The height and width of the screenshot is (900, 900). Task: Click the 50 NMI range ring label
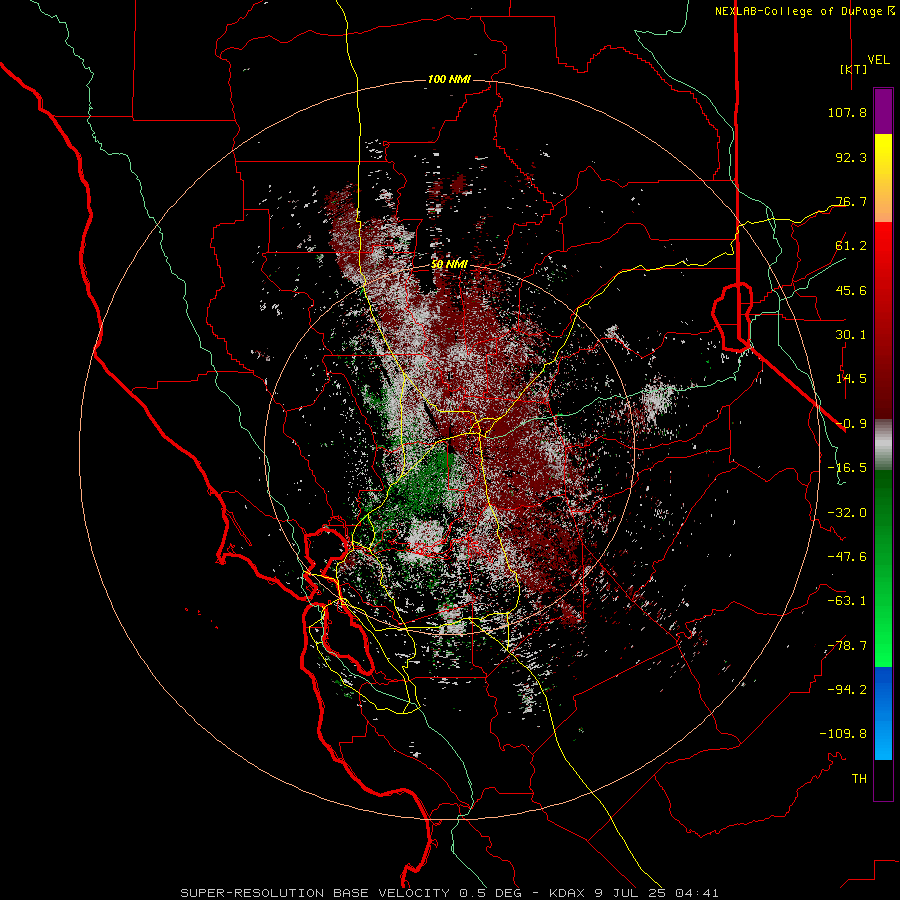pos(449,264)
